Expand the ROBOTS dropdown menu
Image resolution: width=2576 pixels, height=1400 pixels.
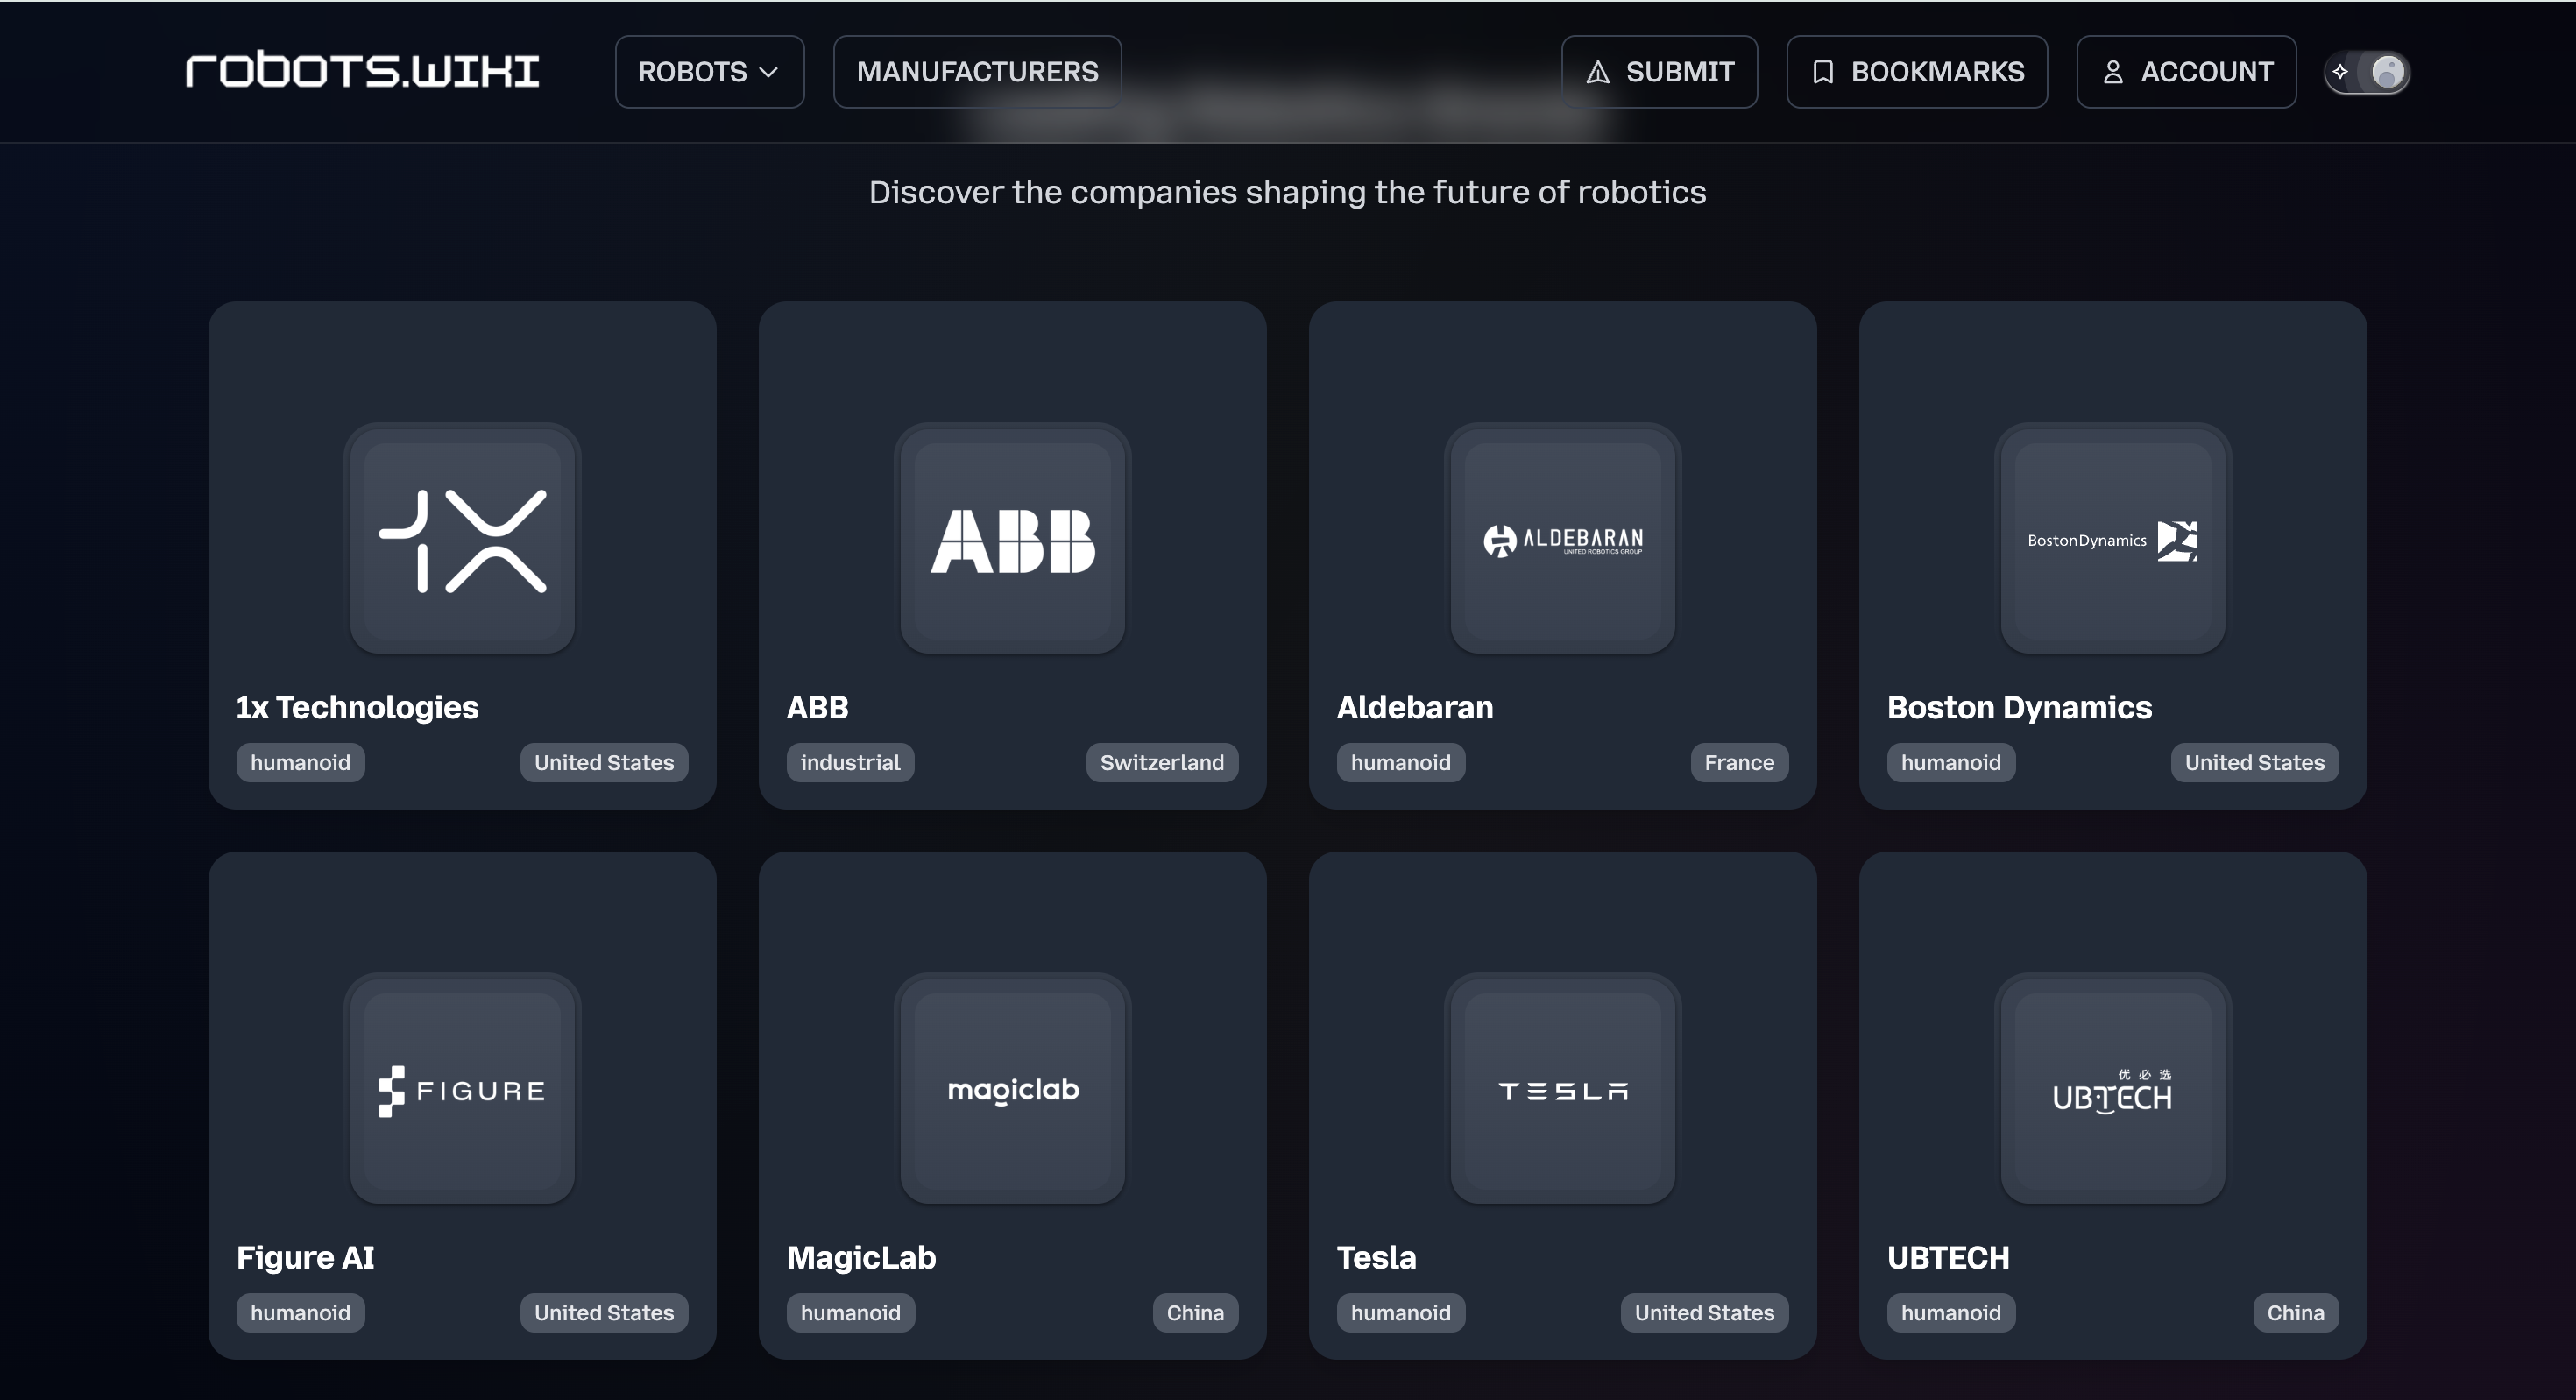pos(709,72)
